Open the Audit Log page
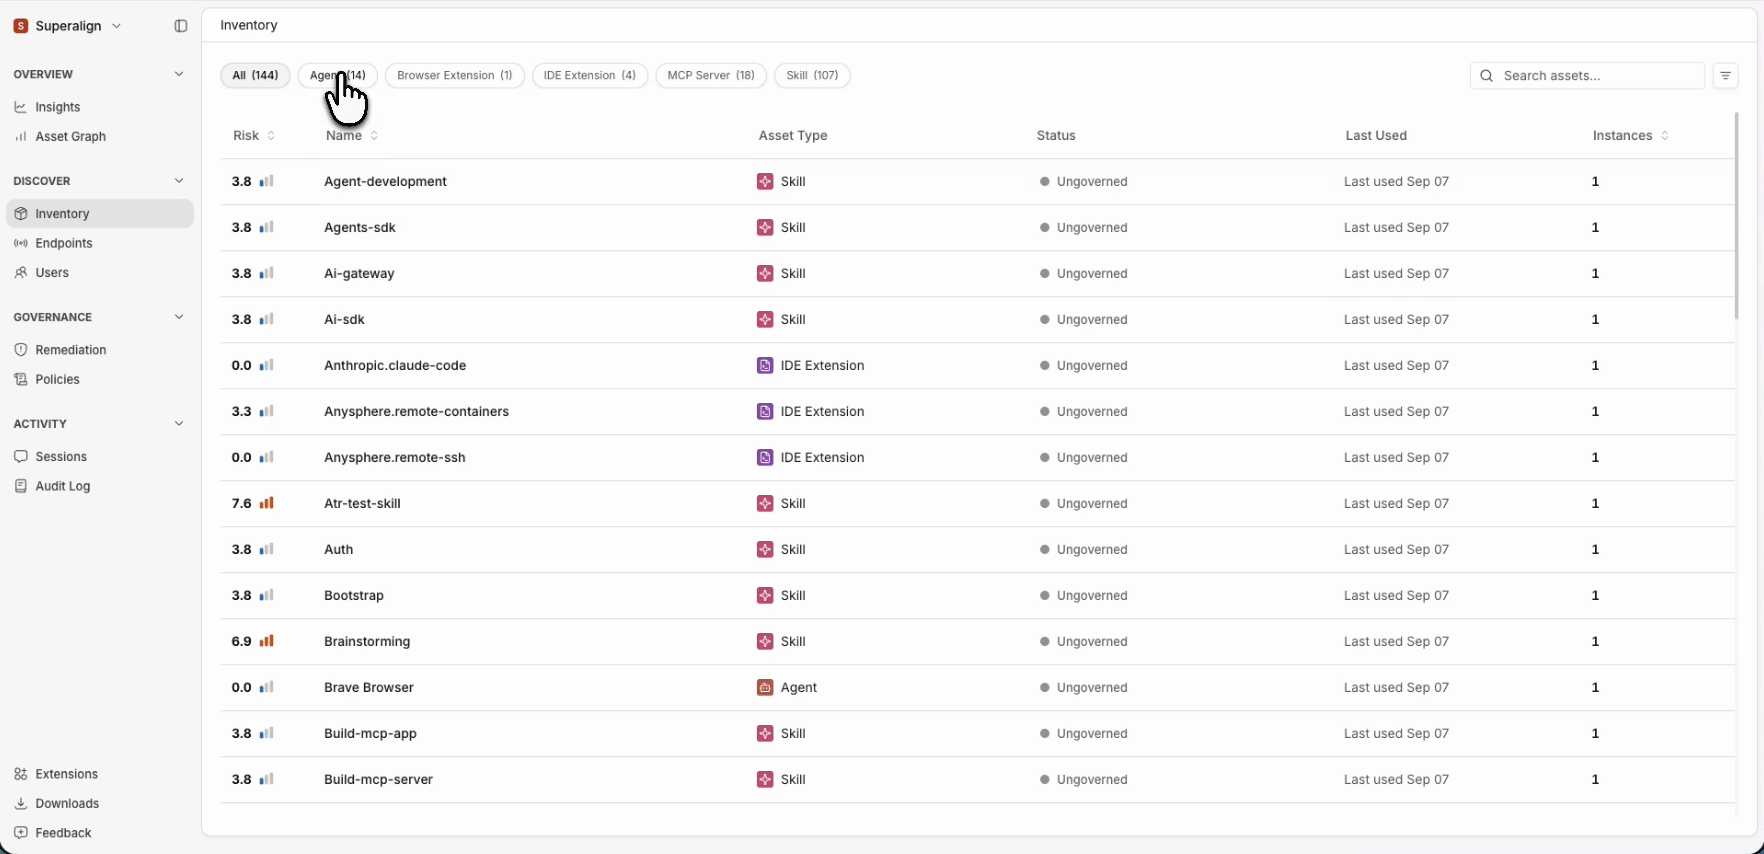Viewport: 1764px width, 854px height. coord(99,486)
